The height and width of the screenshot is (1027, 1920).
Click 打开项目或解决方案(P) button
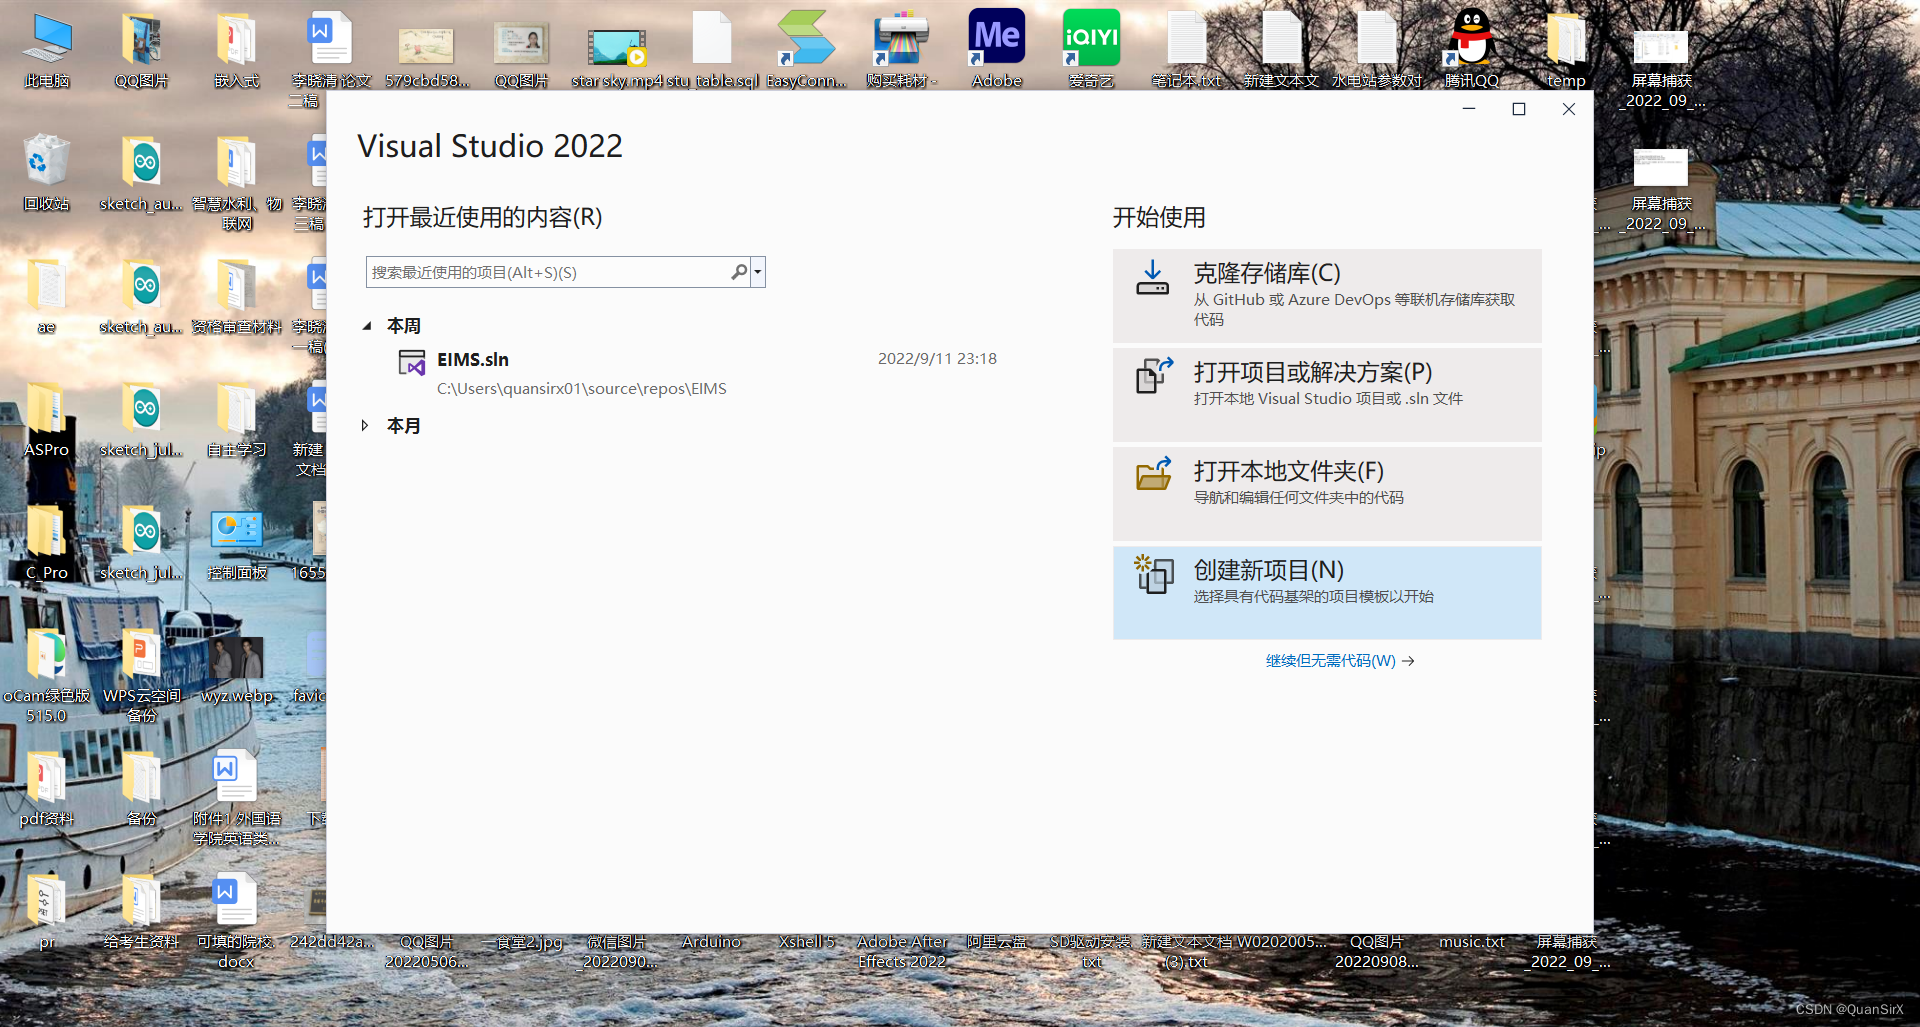1327,394
